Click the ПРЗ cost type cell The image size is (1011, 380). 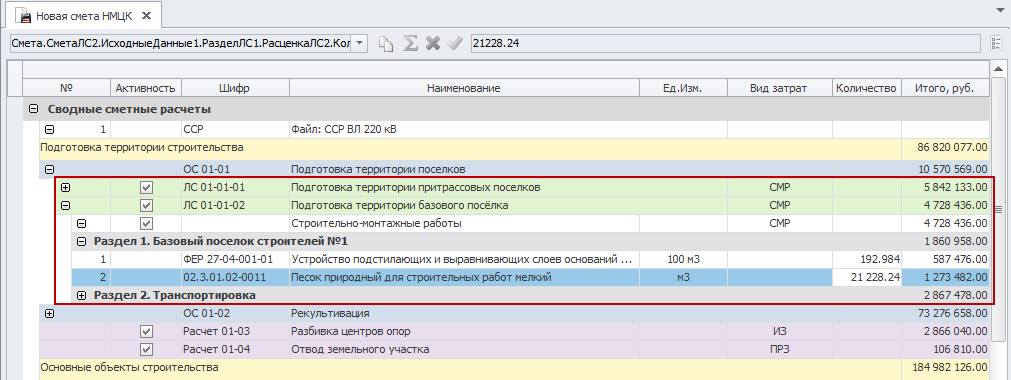[x=780, y=350]
